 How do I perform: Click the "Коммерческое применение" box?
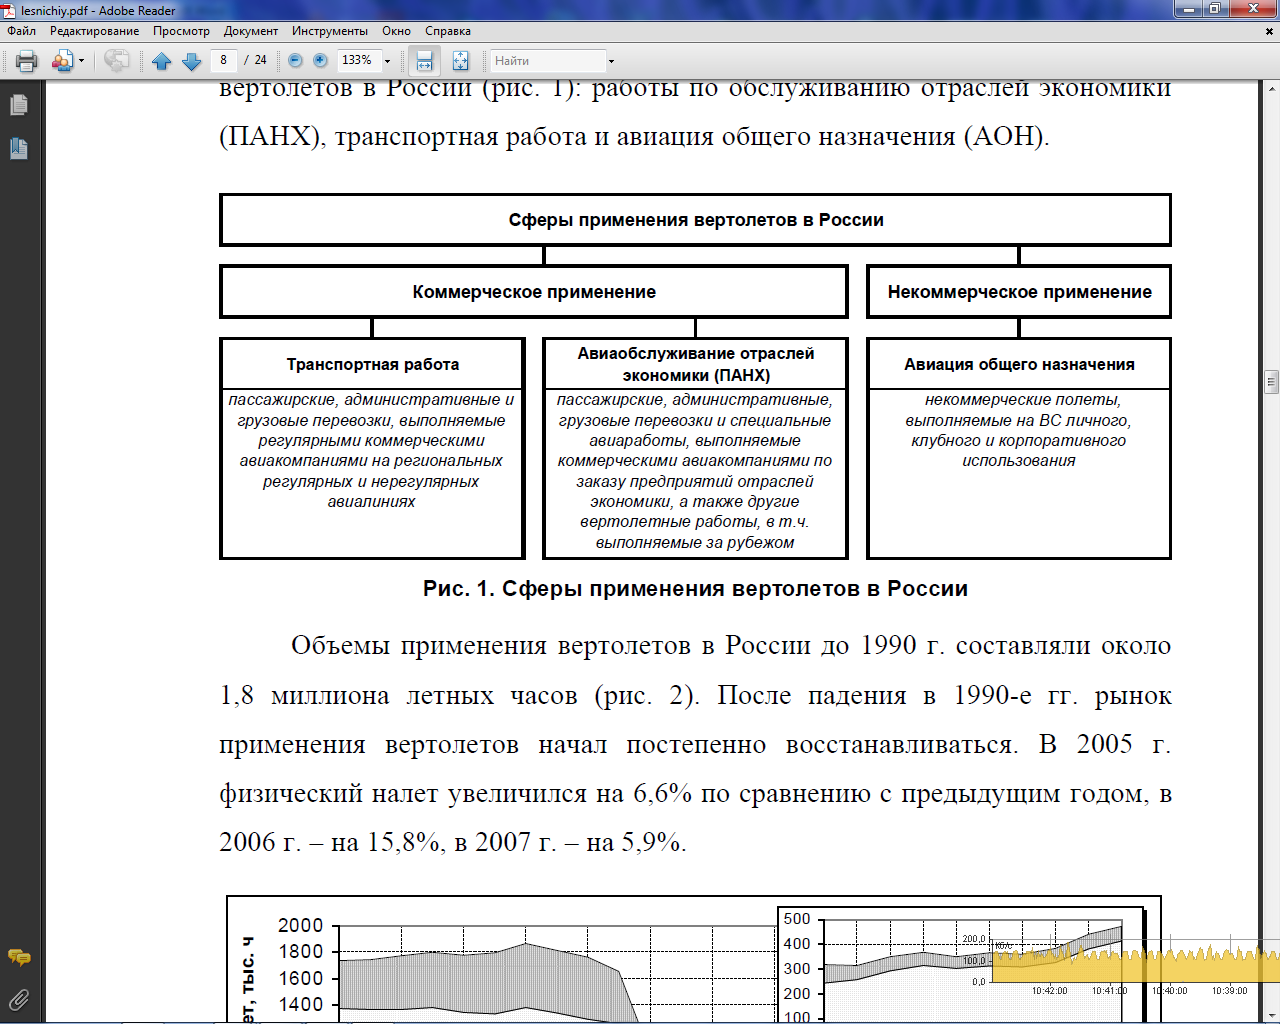[534, 292]
